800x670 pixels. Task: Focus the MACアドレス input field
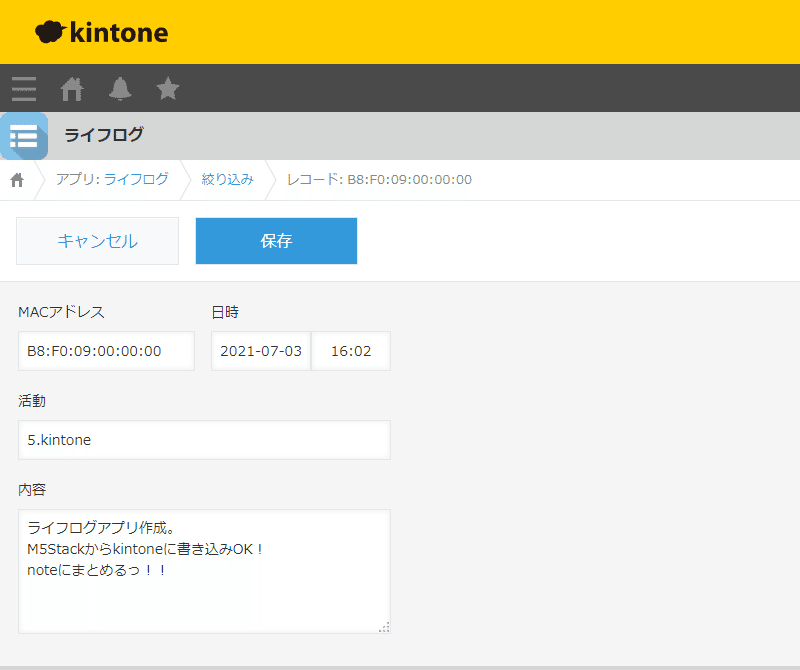pyautogui.click(x=106, y=351)
